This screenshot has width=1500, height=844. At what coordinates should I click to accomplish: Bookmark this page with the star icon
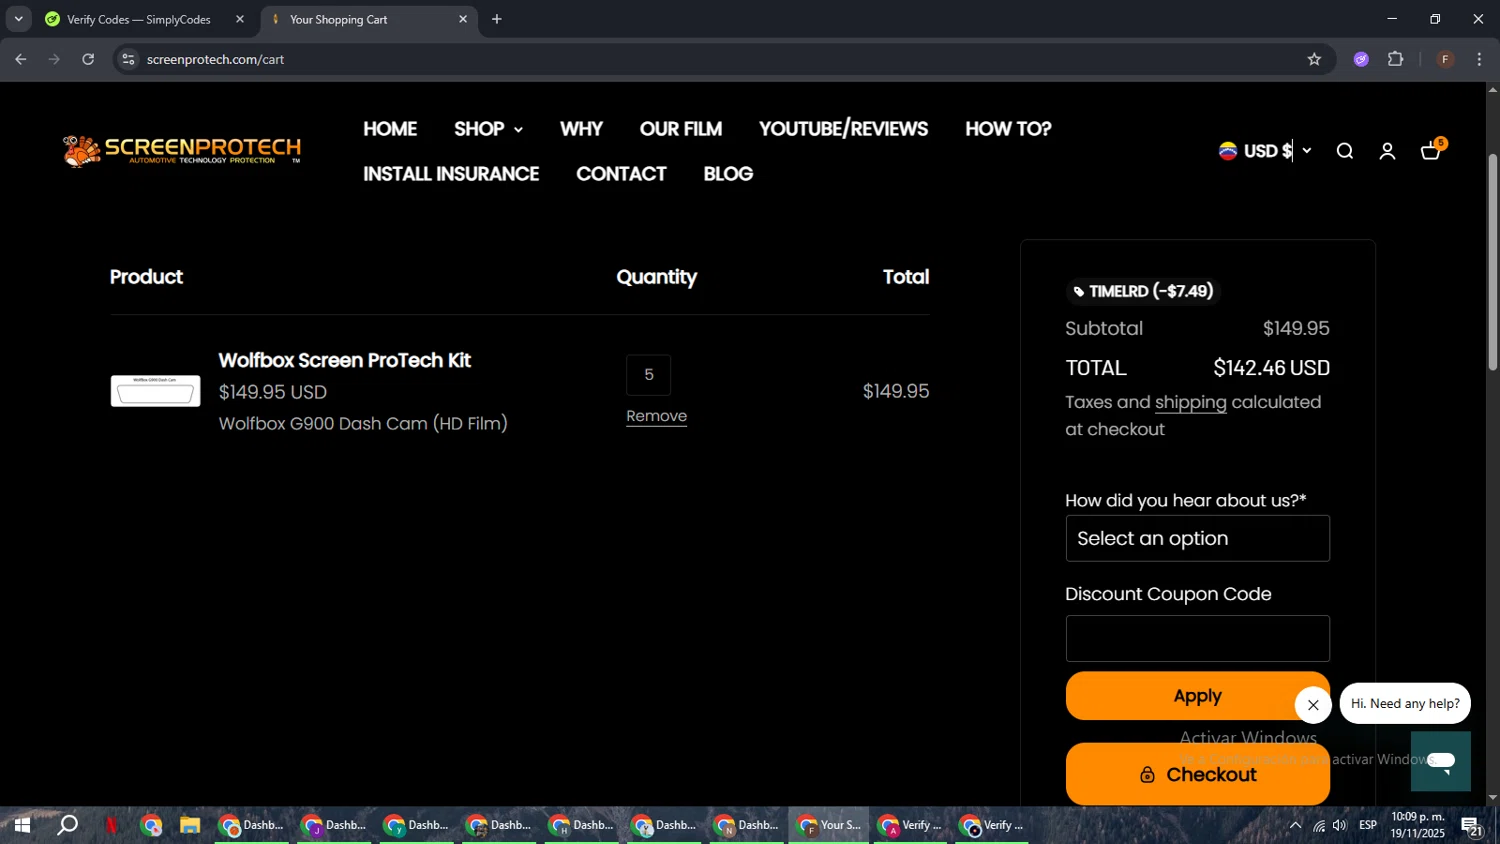point(1314,59)
